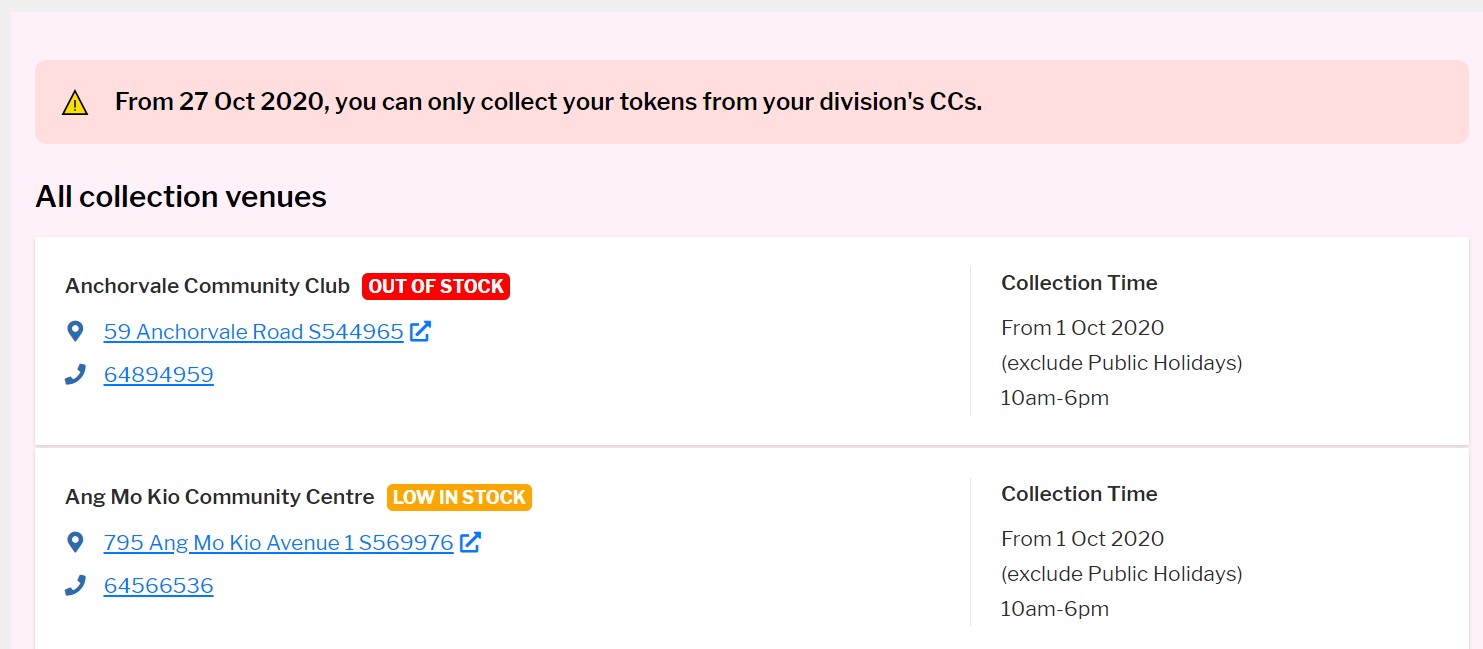Screen dimensions: 1483x649
Task: Click the 10am-6pm hours in Anchorvale card
Action: [x=1055, y=398]
